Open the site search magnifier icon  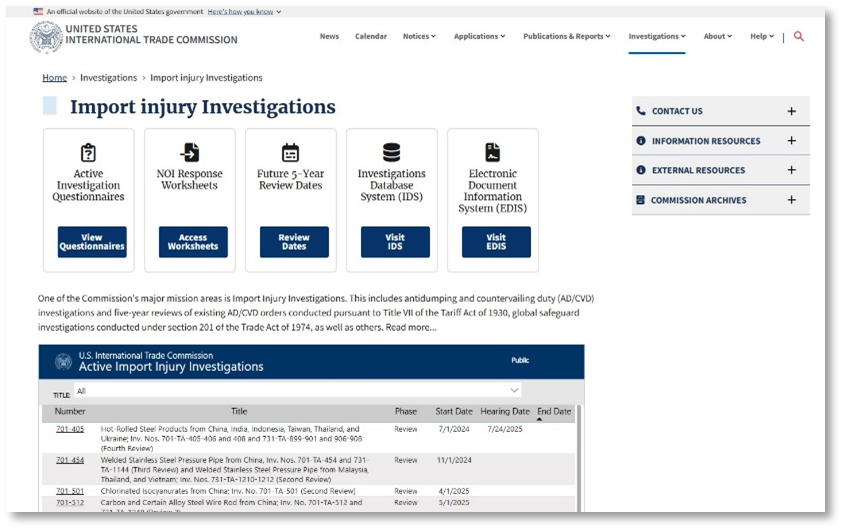(799, 36)
